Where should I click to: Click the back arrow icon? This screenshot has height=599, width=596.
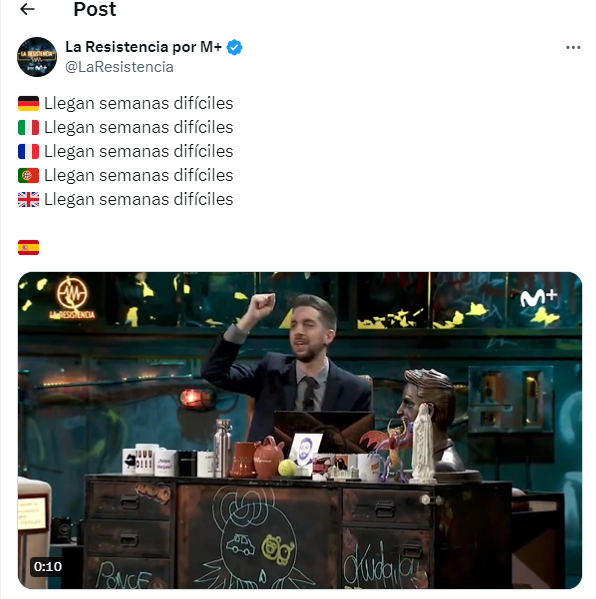point(27,9)
